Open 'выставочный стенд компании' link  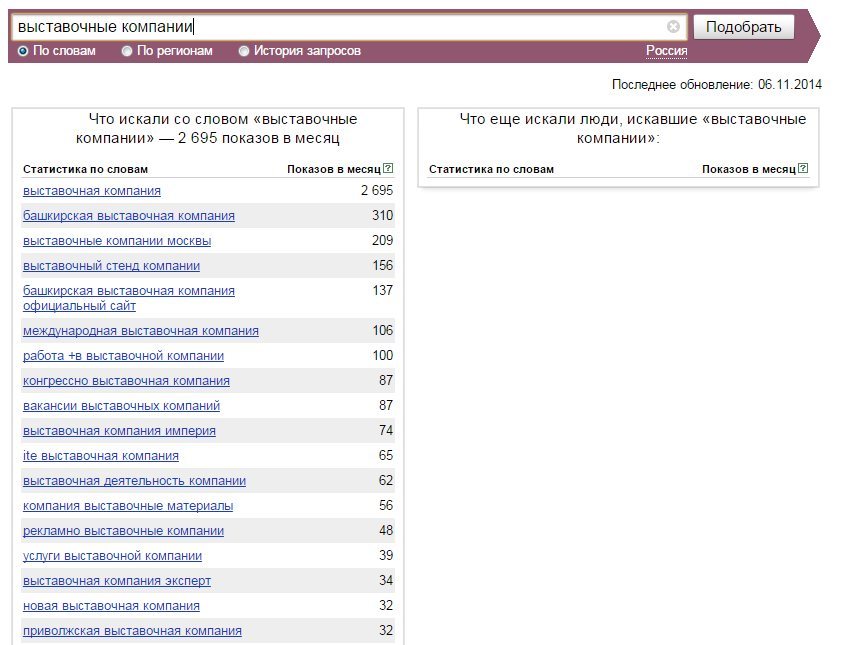[x=112, y=265]
